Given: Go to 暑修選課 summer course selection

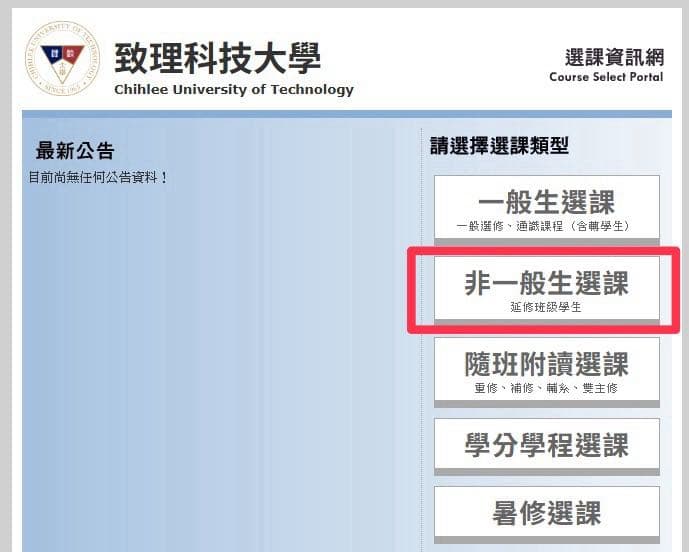Looking at the screenshot, I should [x=547, y=514].
